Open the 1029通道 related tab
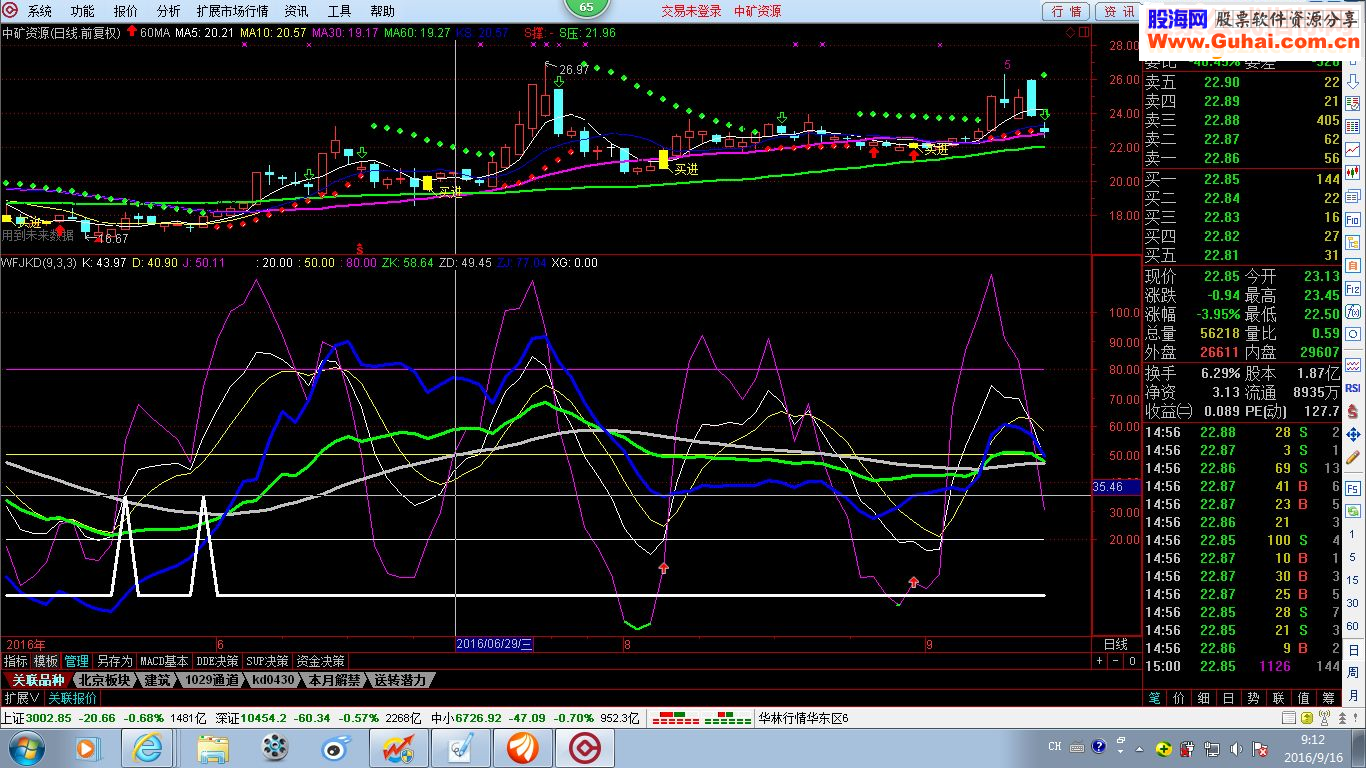The image size is (1366, 768). 212,680
